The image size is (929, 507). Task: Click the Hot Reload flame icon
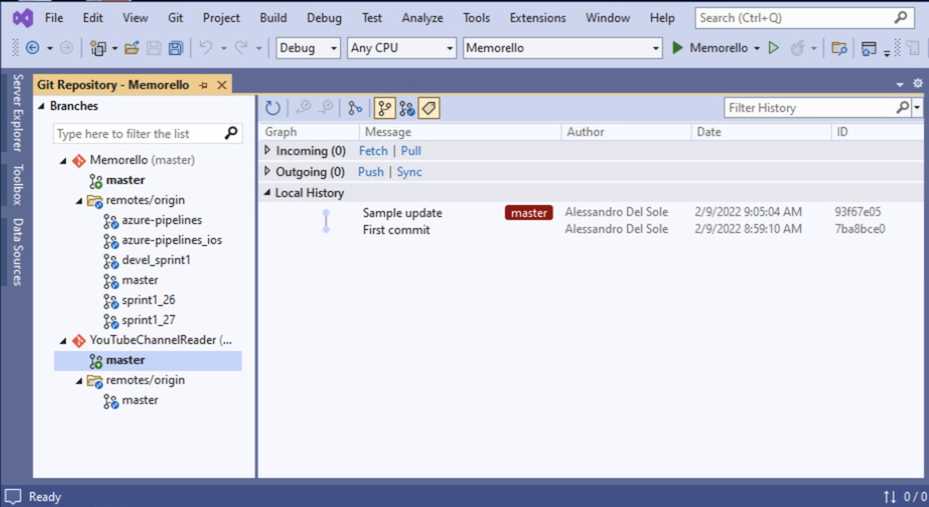[x=797, y=48]
